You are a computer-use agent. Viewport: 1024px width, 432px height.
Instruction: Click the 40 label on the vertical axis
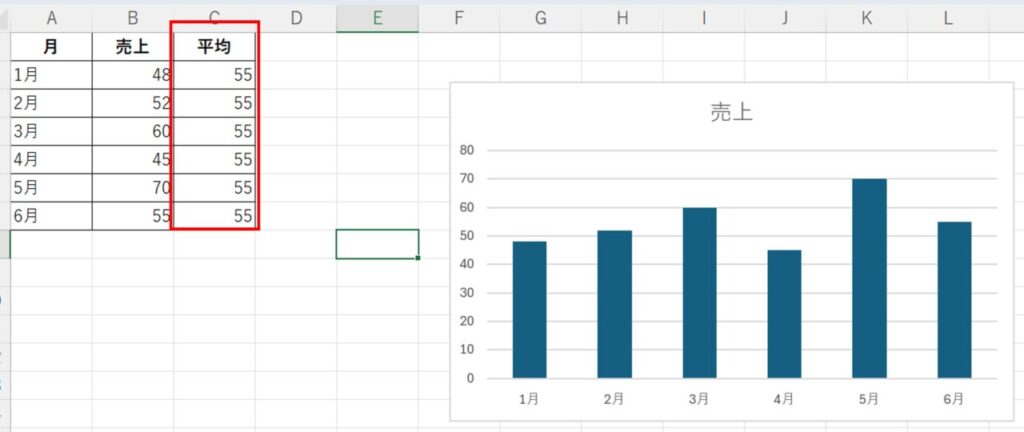467,264
